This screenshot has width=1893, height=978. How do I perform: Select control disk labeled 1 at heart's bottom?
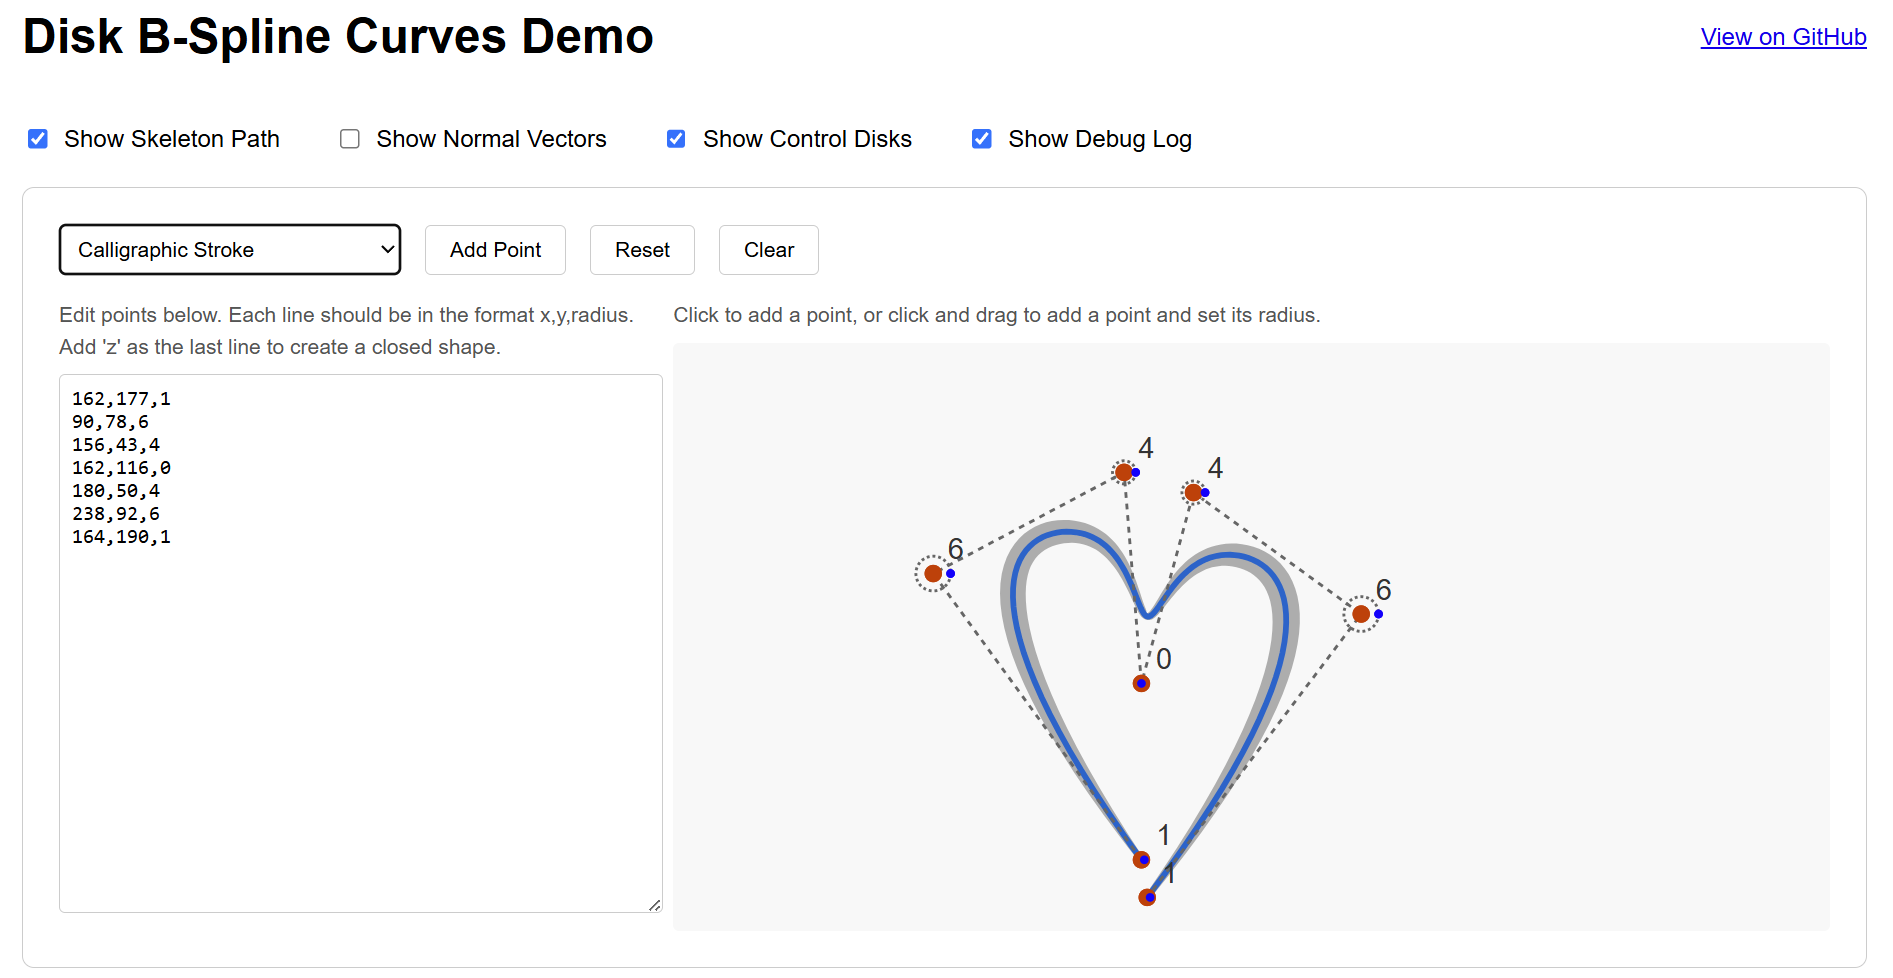pyautogui.click(x=1141, y=858)
